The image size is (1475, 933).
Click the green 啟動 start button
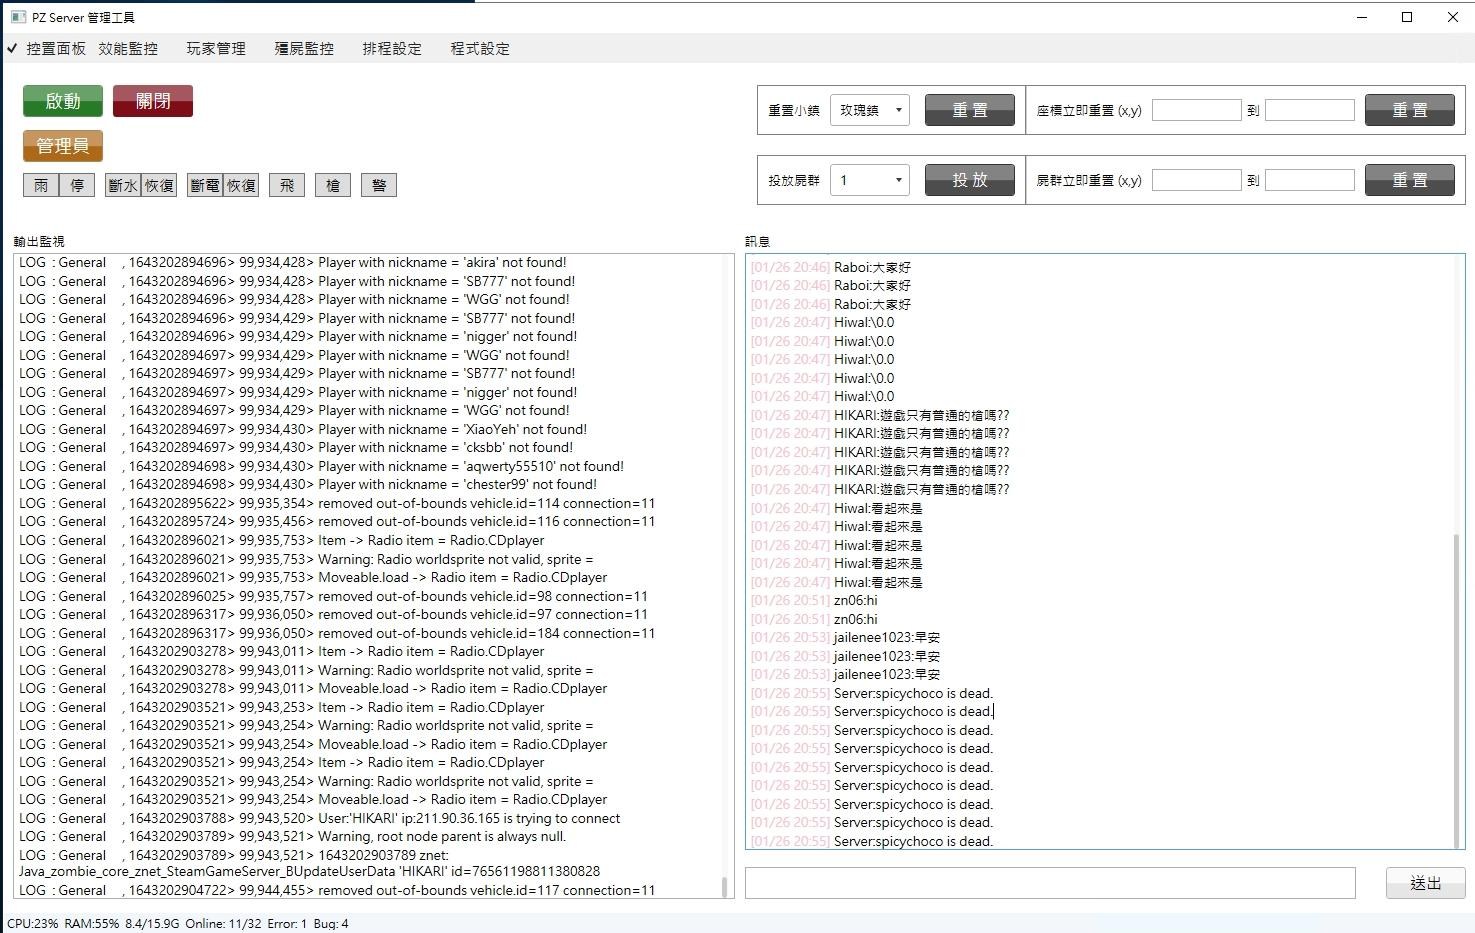[63, 101]
